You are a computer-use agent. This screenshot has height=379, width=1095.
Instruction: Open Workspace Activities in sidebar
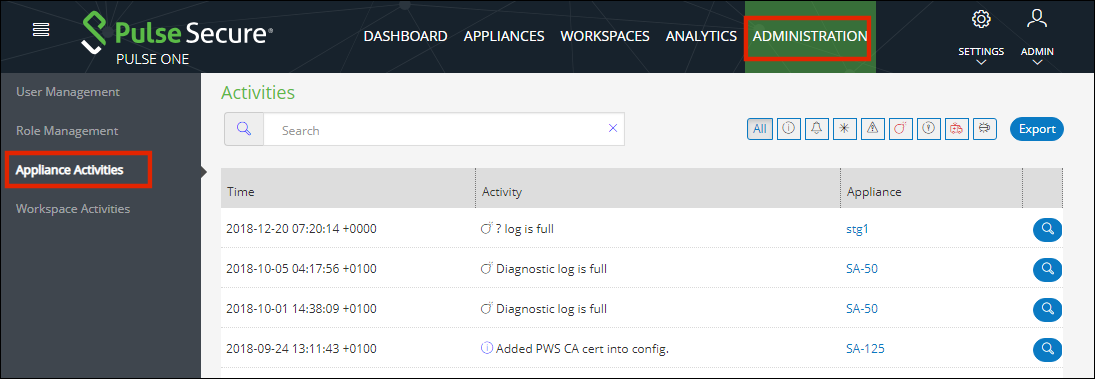73,209
